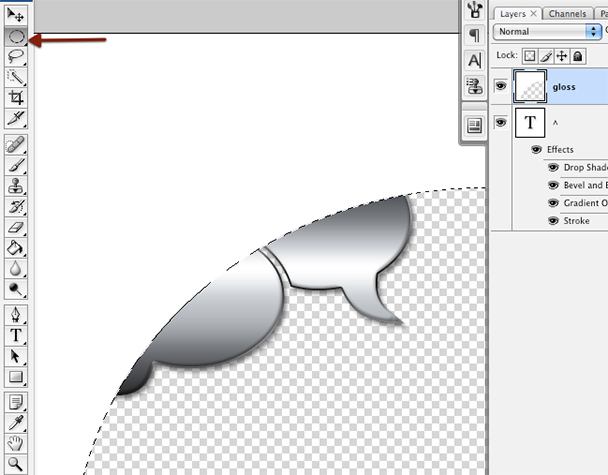Select the Hand tool

[x=16, y=443]
